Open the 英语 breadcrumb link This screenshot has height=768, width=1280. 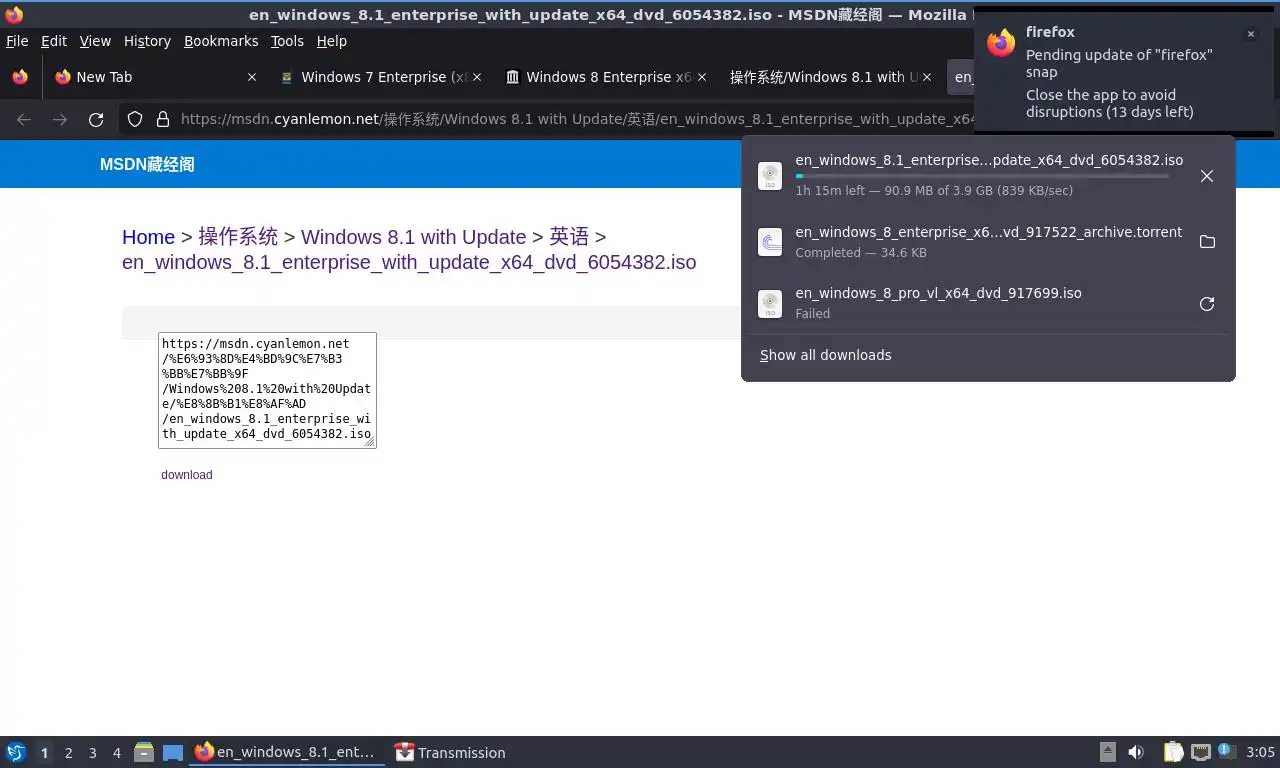[569, 237]
